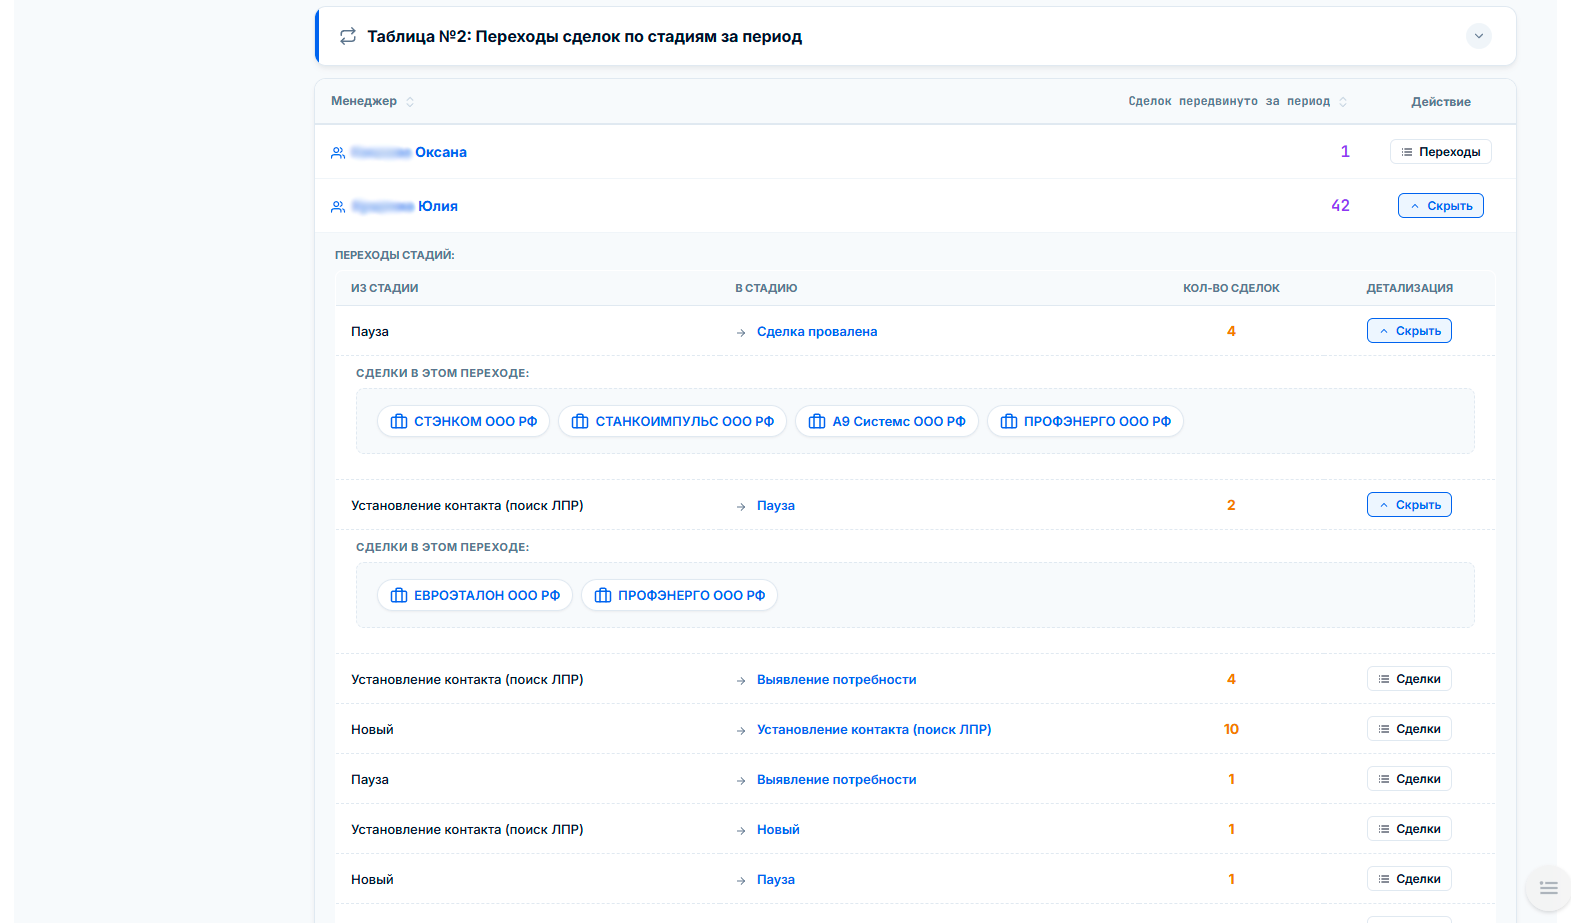Open manager Юлия link
1571x923 pixels.
[x=405, y=206]
